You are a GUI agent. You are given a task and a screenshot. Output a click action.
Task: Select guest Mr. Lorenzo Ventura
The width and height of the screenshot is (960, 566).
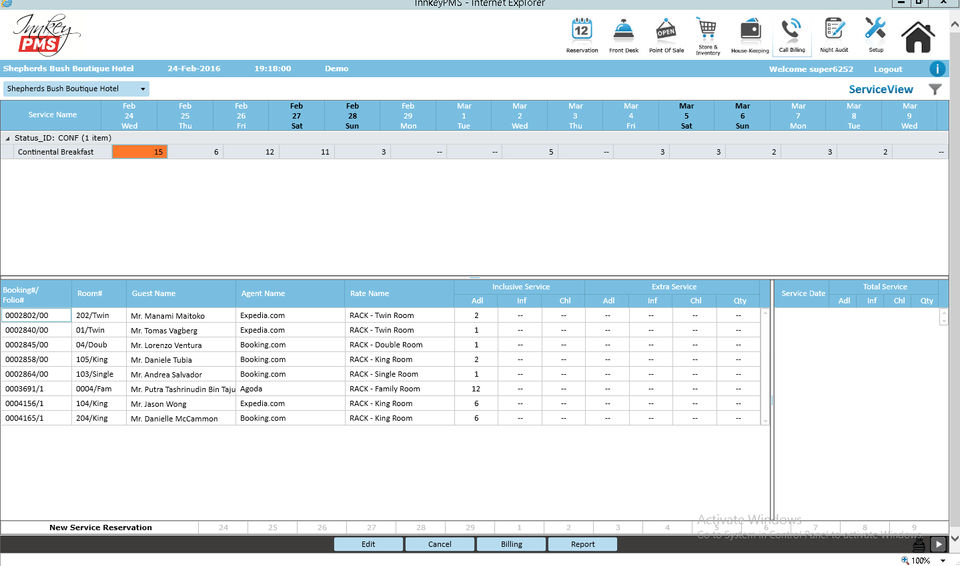point(181,345)
